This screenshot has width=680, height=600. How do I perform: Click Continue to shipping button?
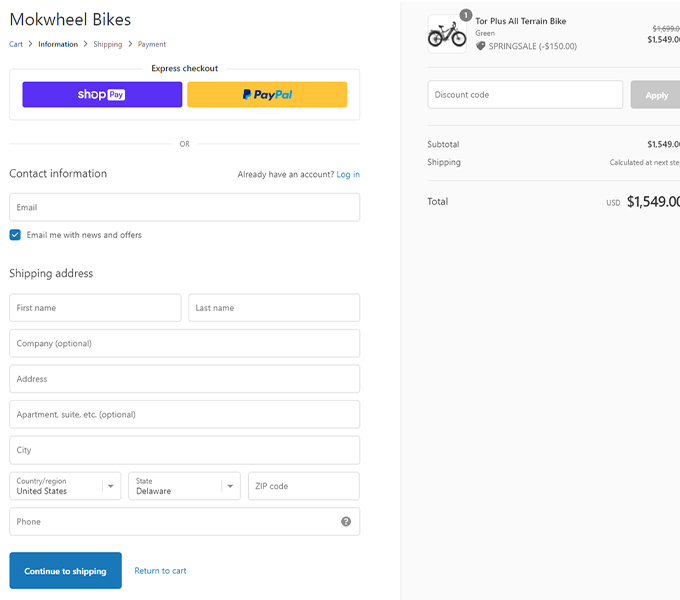tap(65, 571)
